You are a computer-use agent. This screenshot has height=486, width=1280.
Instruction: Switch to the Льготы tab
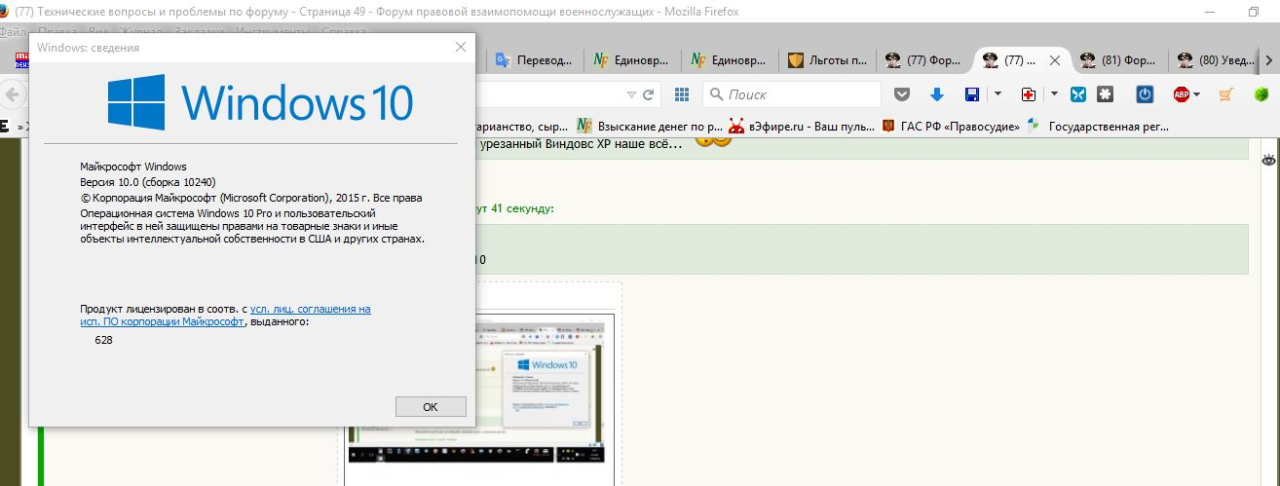(x=828, y=60)
